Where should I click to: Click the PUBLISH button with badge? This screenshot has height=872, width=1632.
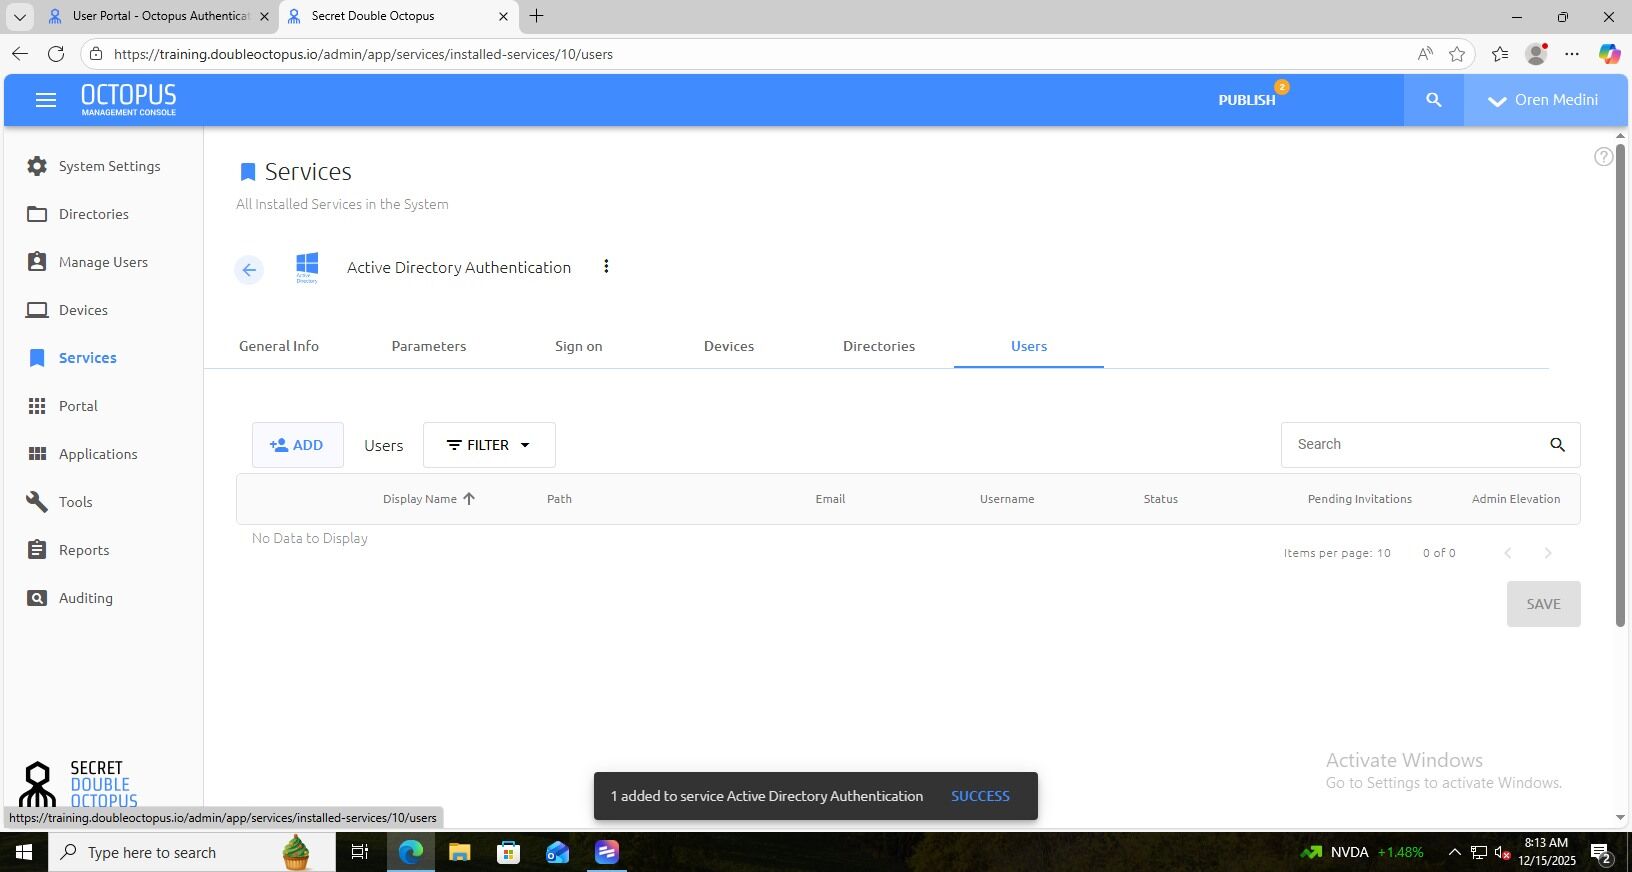(x=1247, y=100)
